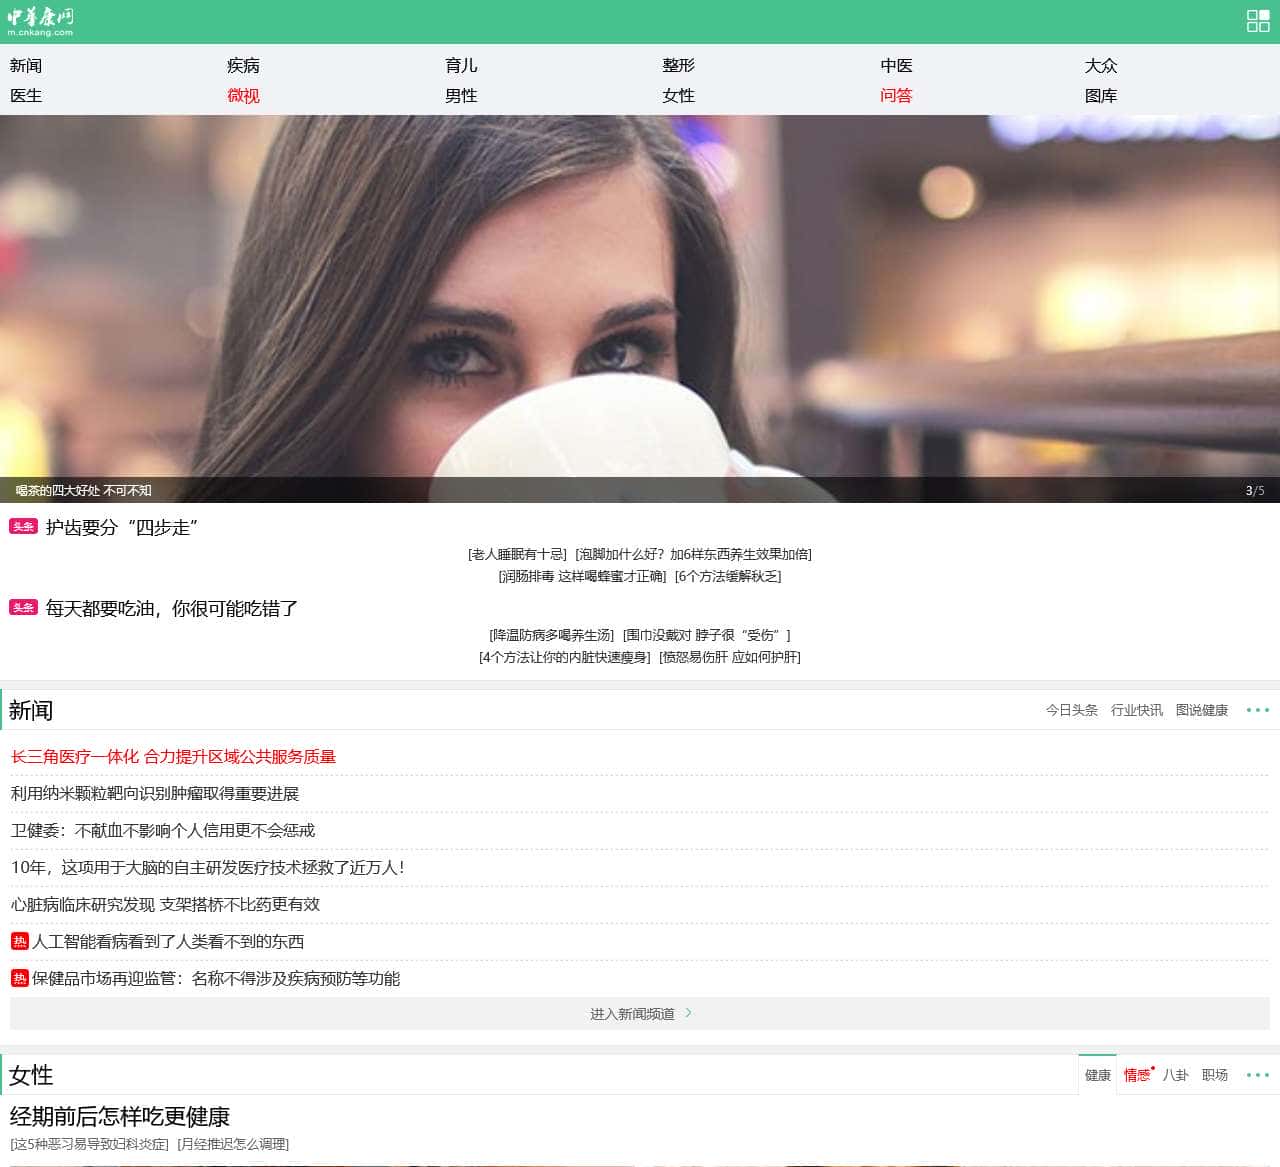Click the arrow next to 进入新闻频道
Image resolution: width=1280 pixels, height=1167 pixels.
(x=688, y=1013)
